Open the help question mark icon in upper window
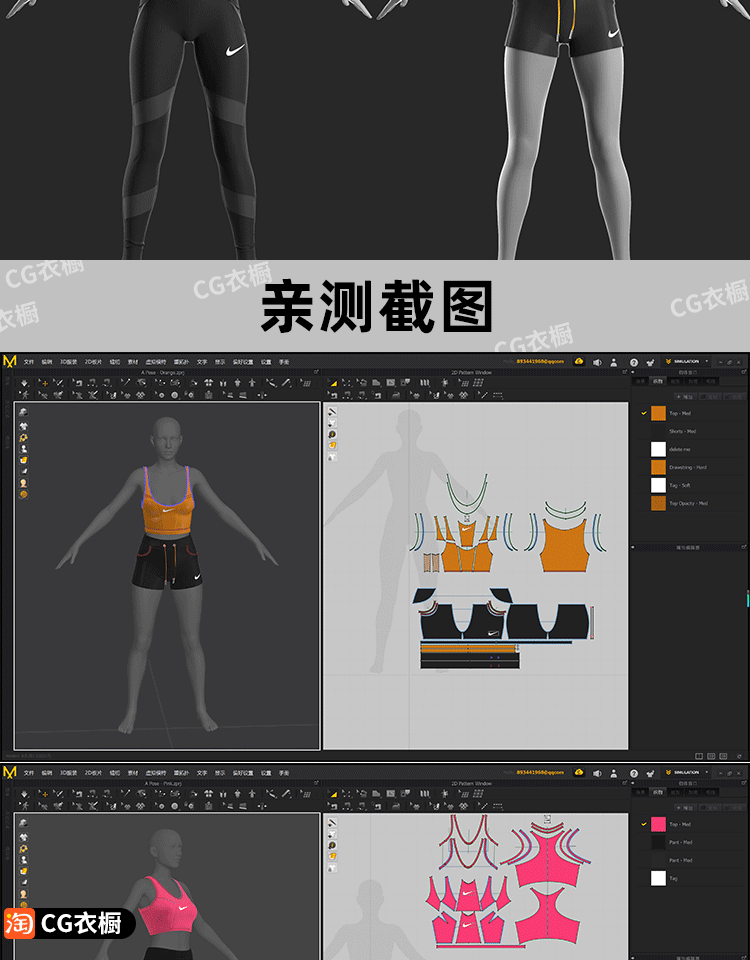 tap(634, 362)
